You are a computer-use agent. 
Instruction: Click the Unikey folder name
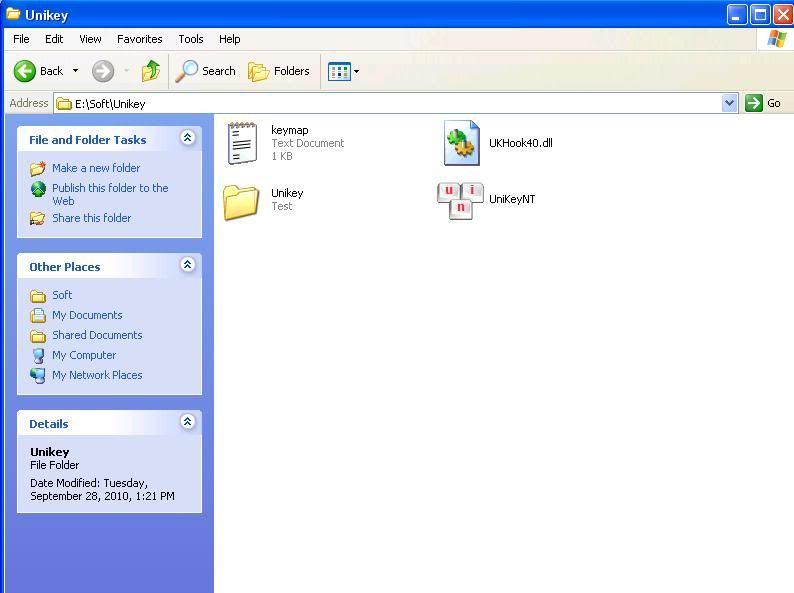[287, 193]
